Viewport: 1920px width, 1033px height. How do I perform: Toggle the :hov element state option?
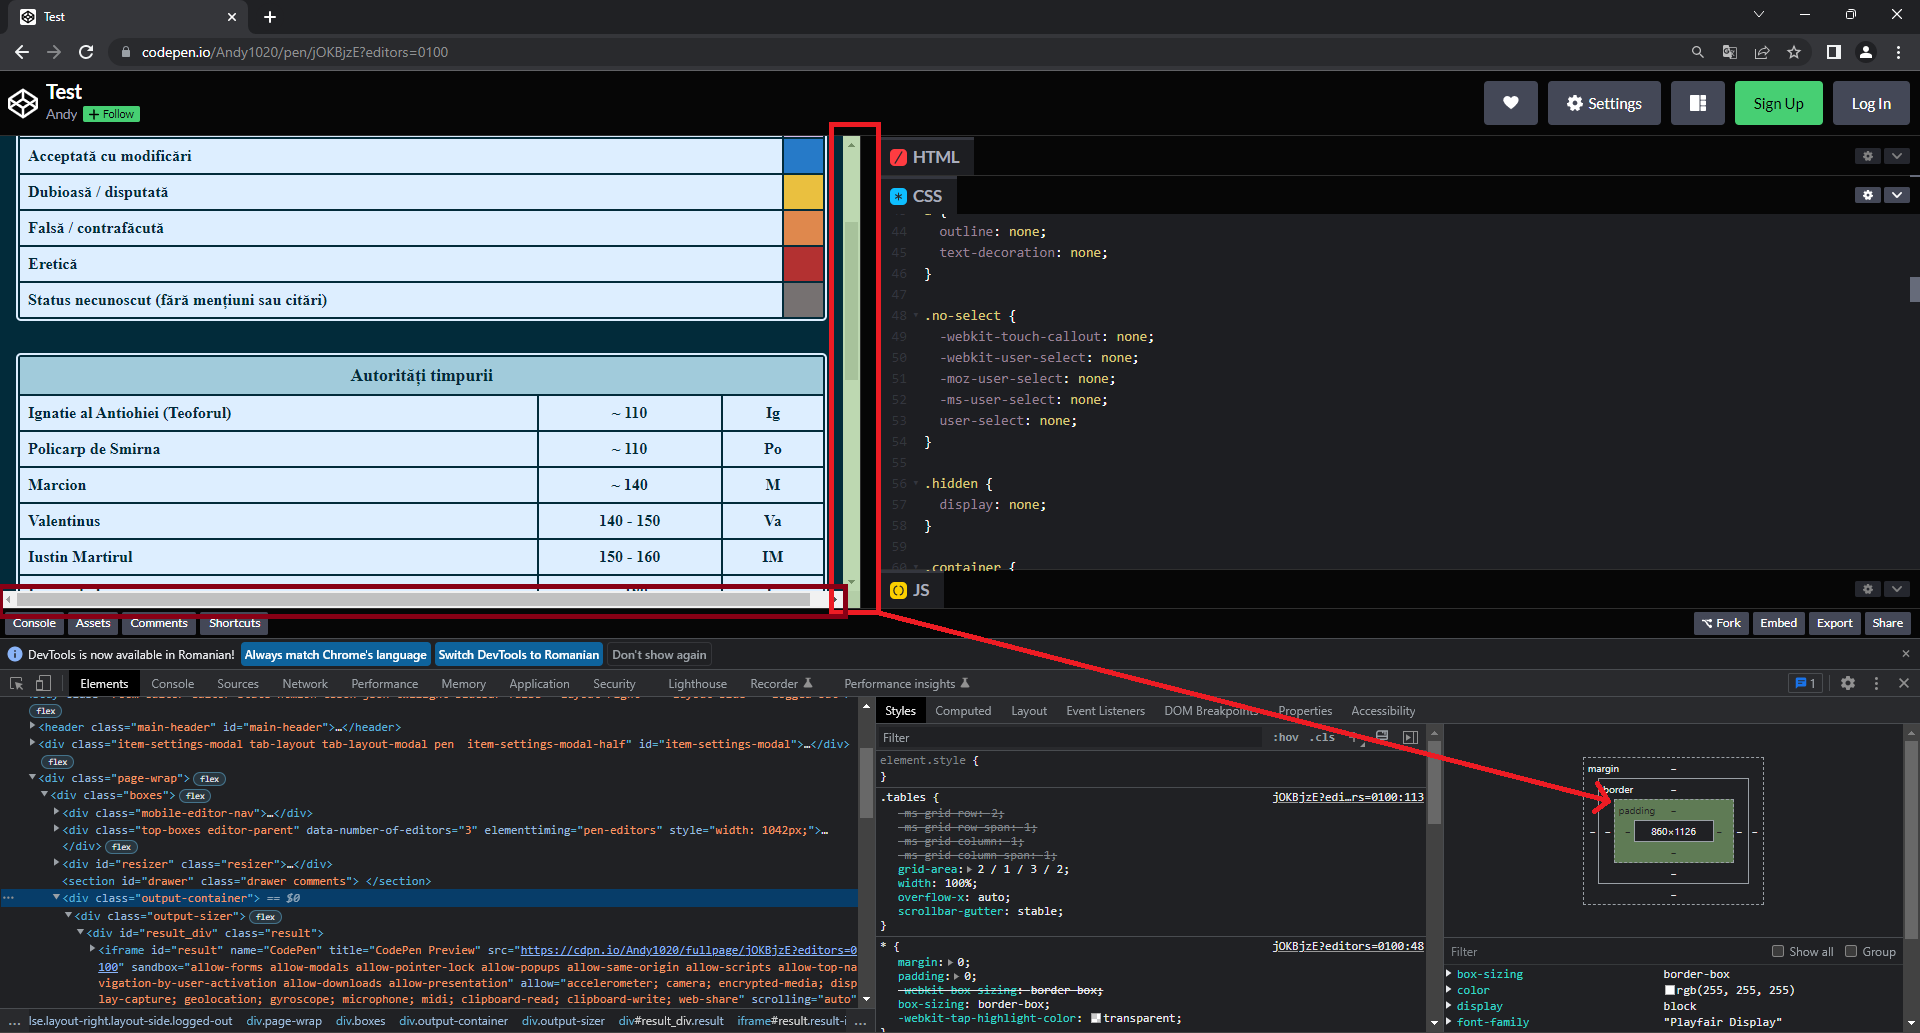click(1285, 737)
